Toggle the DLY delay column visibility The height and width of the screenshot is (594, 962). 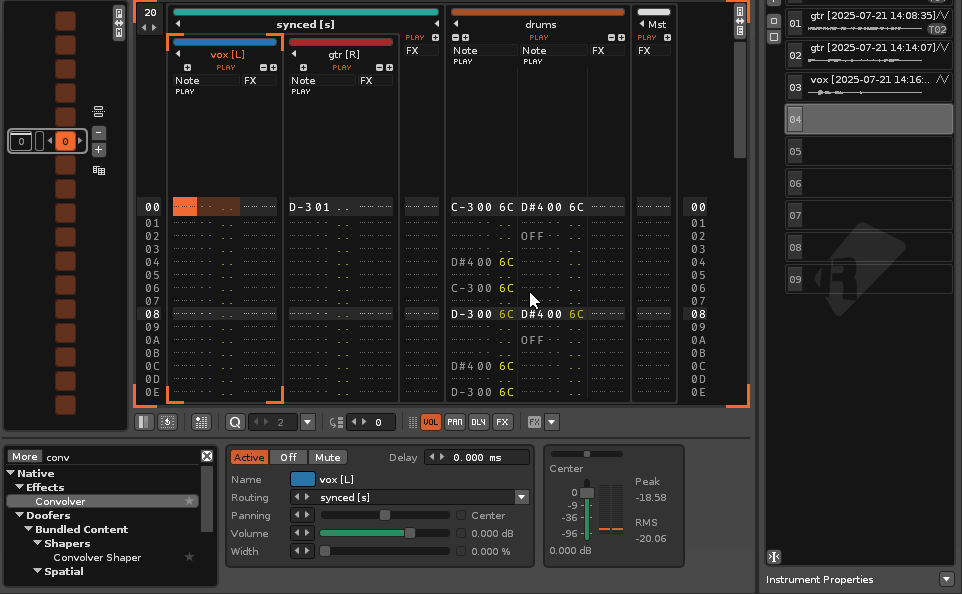pyautogui.click(x=479, y=422)
